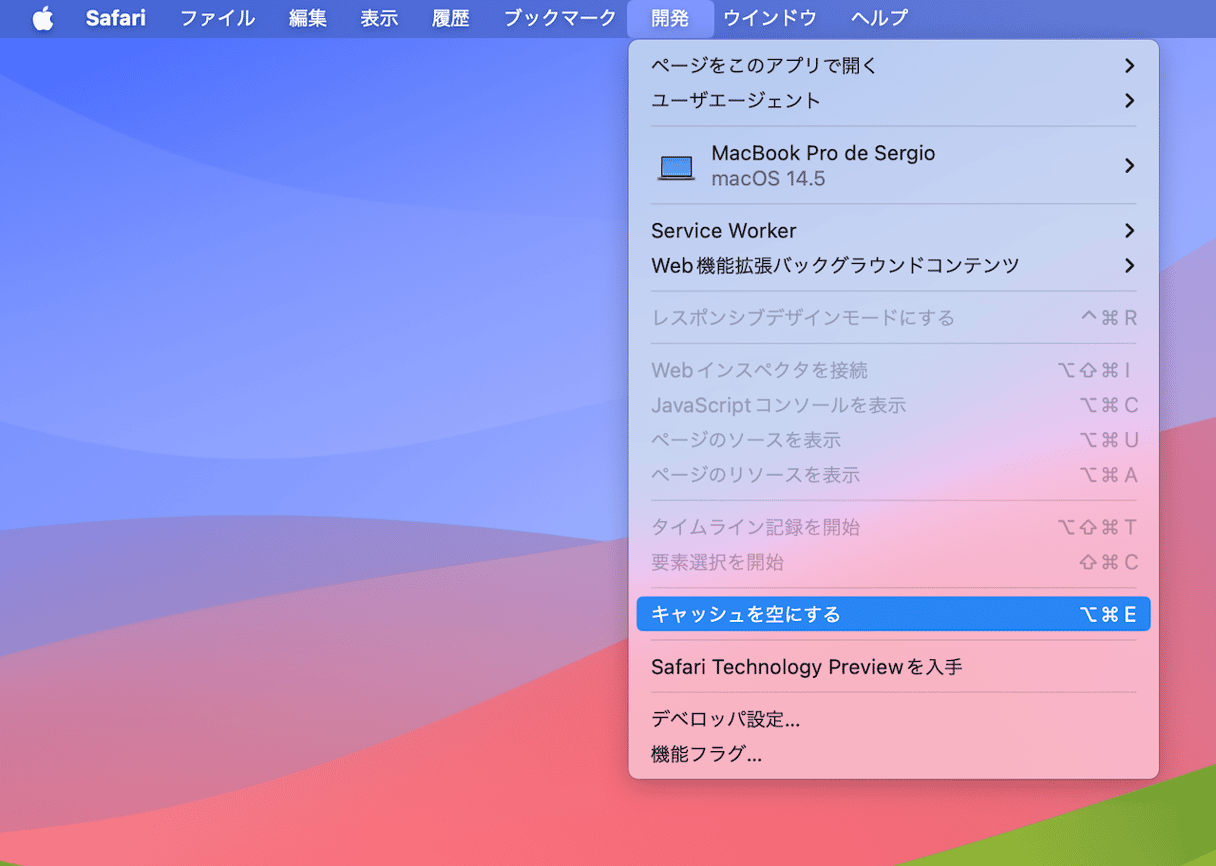Open the 編集 menu
The width and height of the screenshot is (1216, 866).
tap(308, 18)
